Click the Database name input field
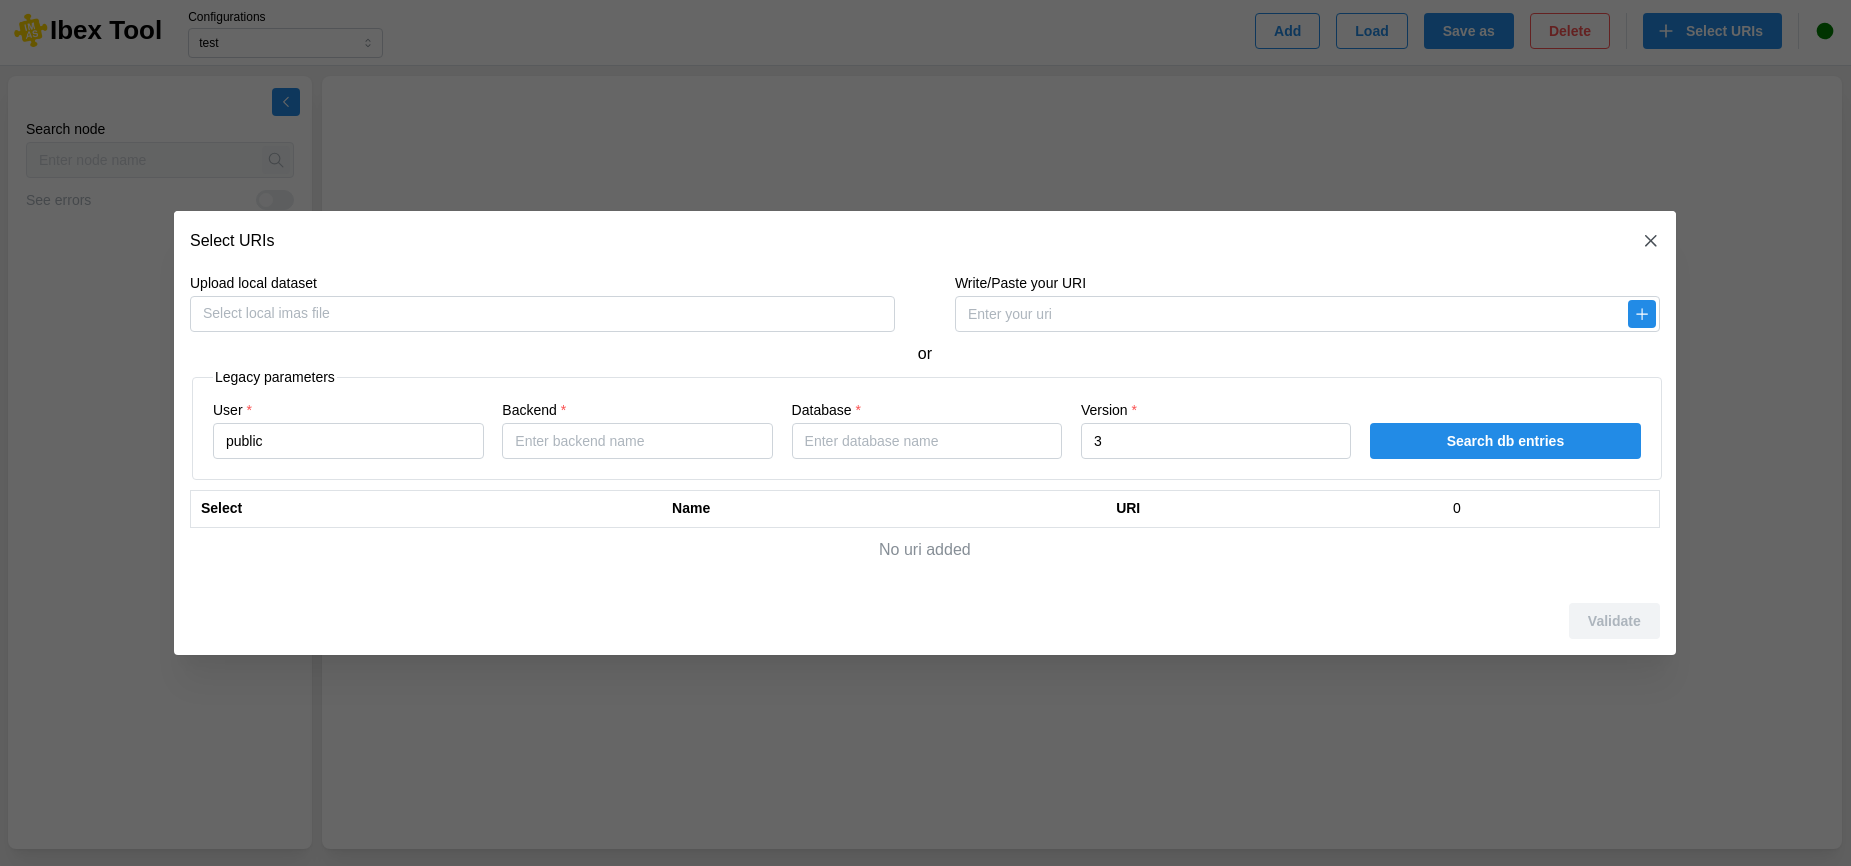 [926, 441]
